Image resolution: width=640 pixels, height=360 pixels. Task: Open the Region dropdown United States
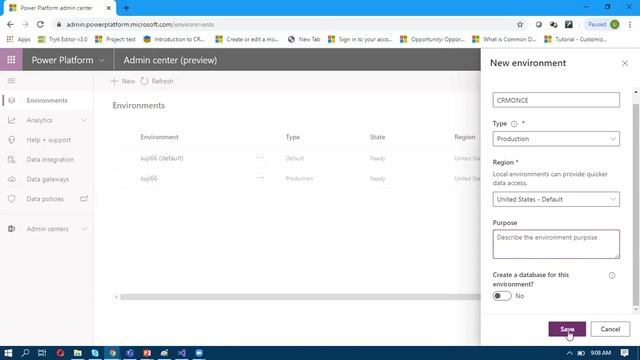coord(556,199)
